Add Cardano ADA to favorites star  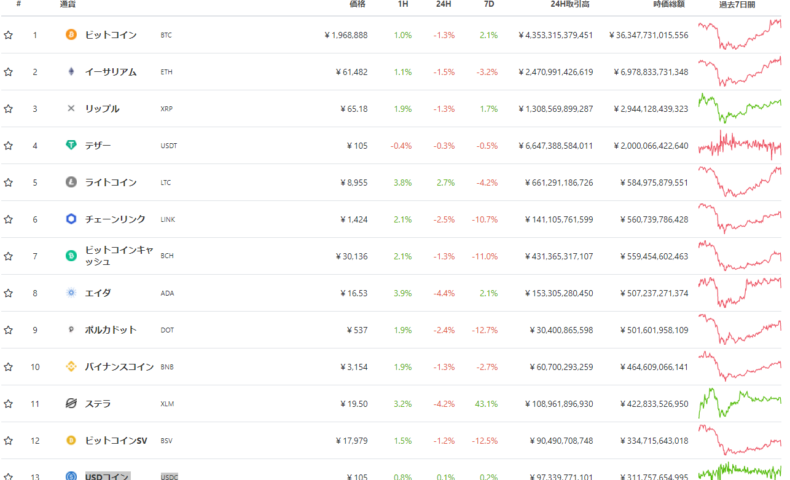pyautogui.click(x=8, y=293)
